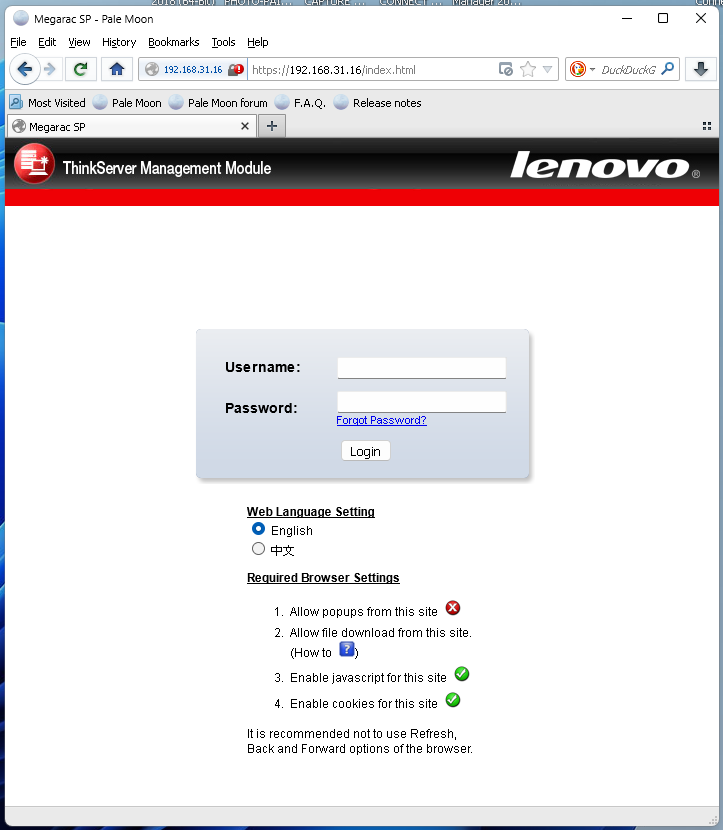Show all tabs grid icon
Screen dimensions: 723x830
(707, 126)
